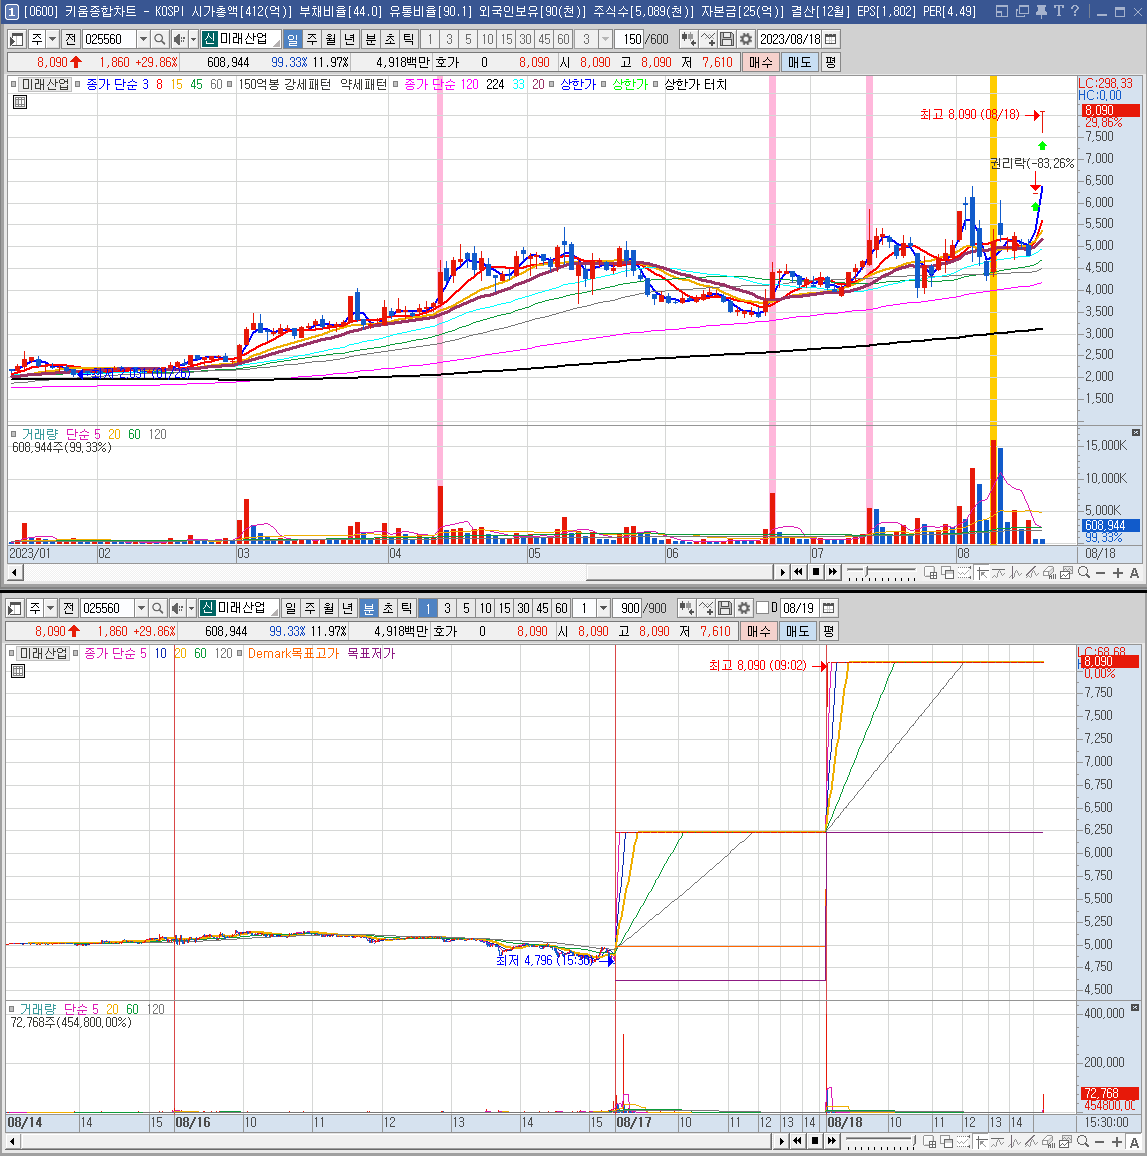This screenshot has width=1147, height=1156.
Task: Select daily 일 period in upper chart
Action: (293, 39)
